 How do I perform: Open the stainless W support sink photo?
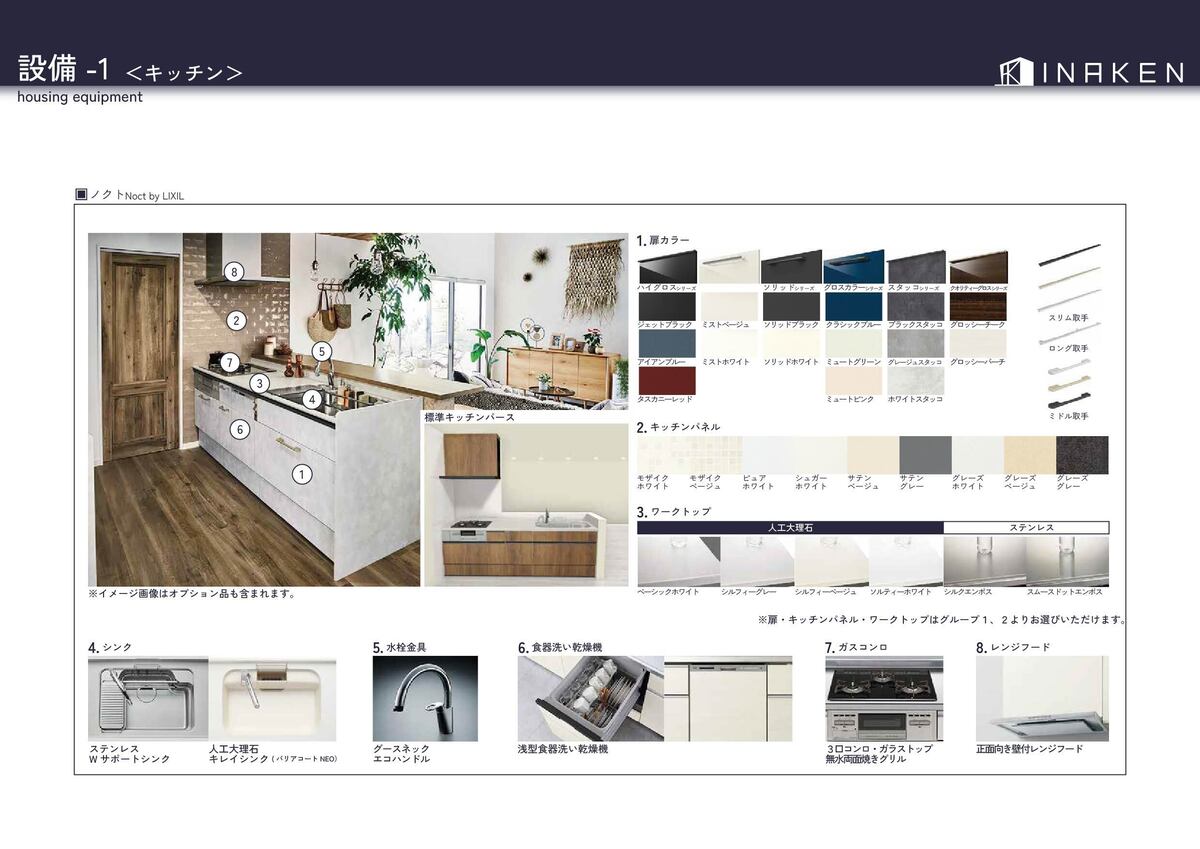(x=148, y=698)
